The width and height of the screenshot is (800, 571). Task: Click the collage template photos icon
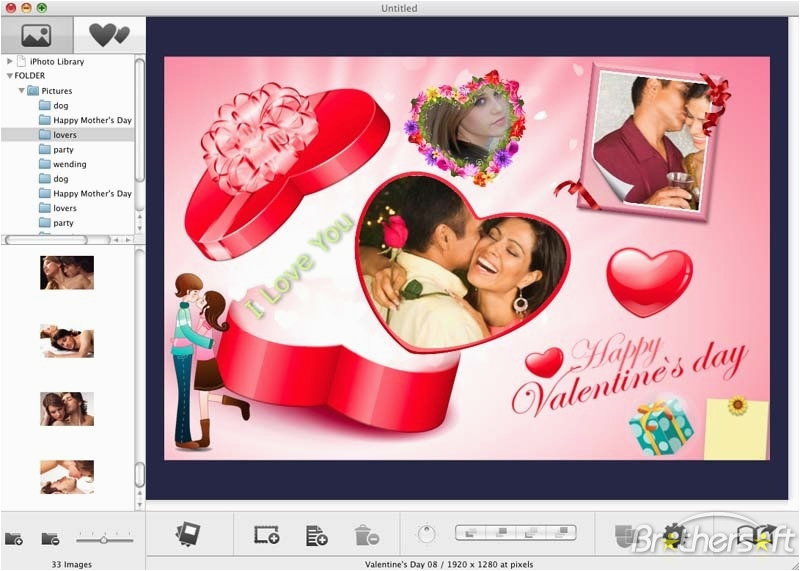coord(188,535)
